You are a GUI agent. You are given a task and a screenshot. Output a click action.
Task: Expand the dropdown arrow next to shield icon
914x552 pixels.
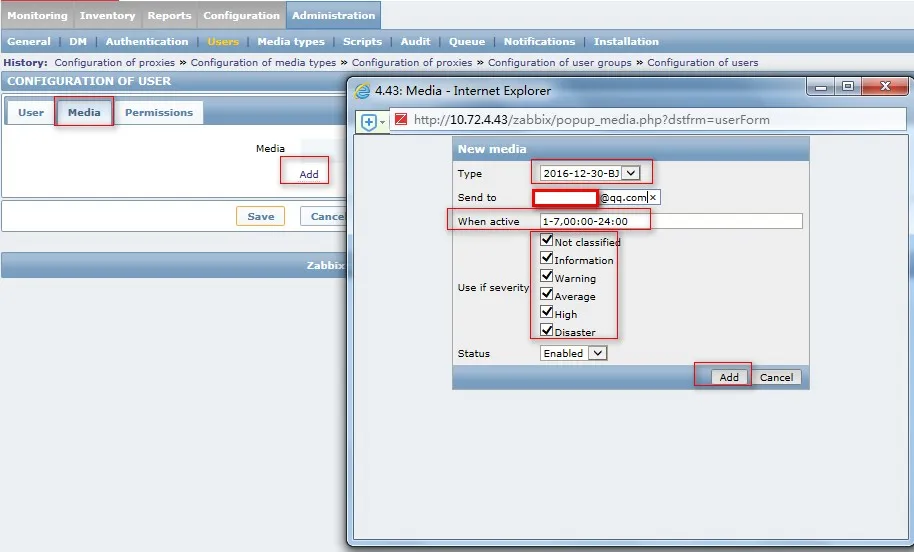pyautogui.click(x=382, y=122)
